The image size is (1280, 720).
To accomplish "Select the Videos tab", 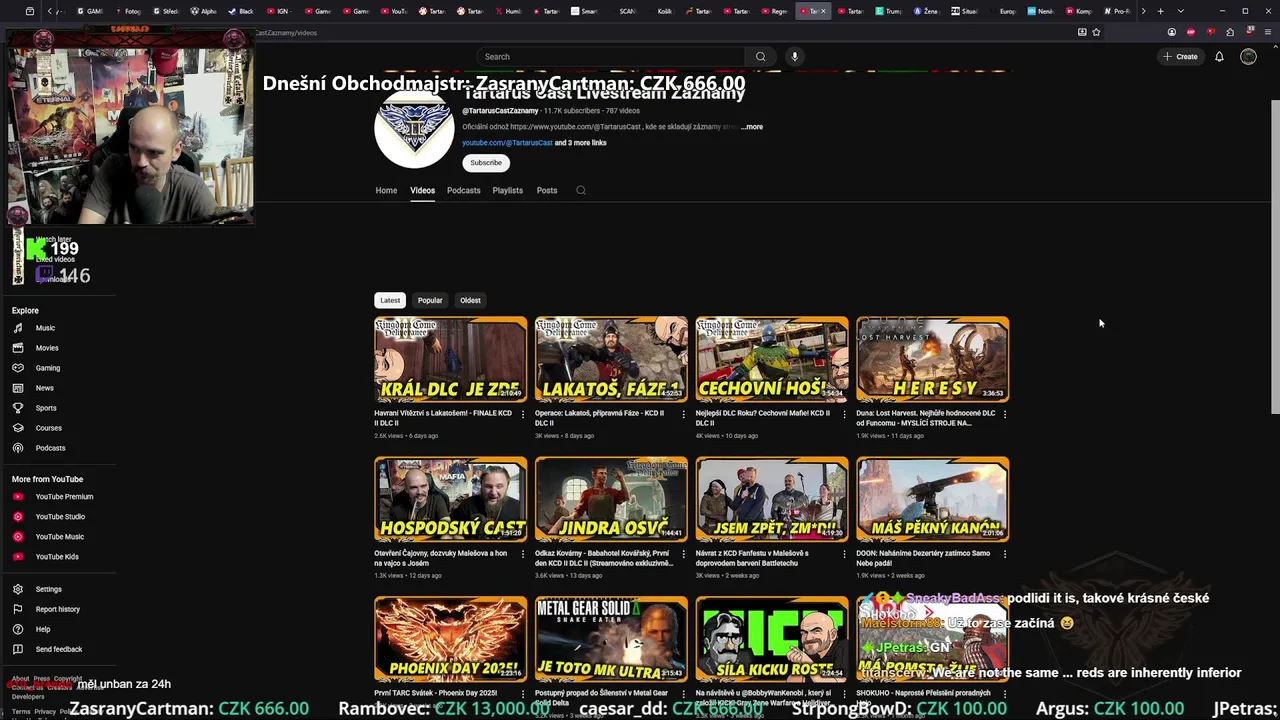I will click(422, 190).
